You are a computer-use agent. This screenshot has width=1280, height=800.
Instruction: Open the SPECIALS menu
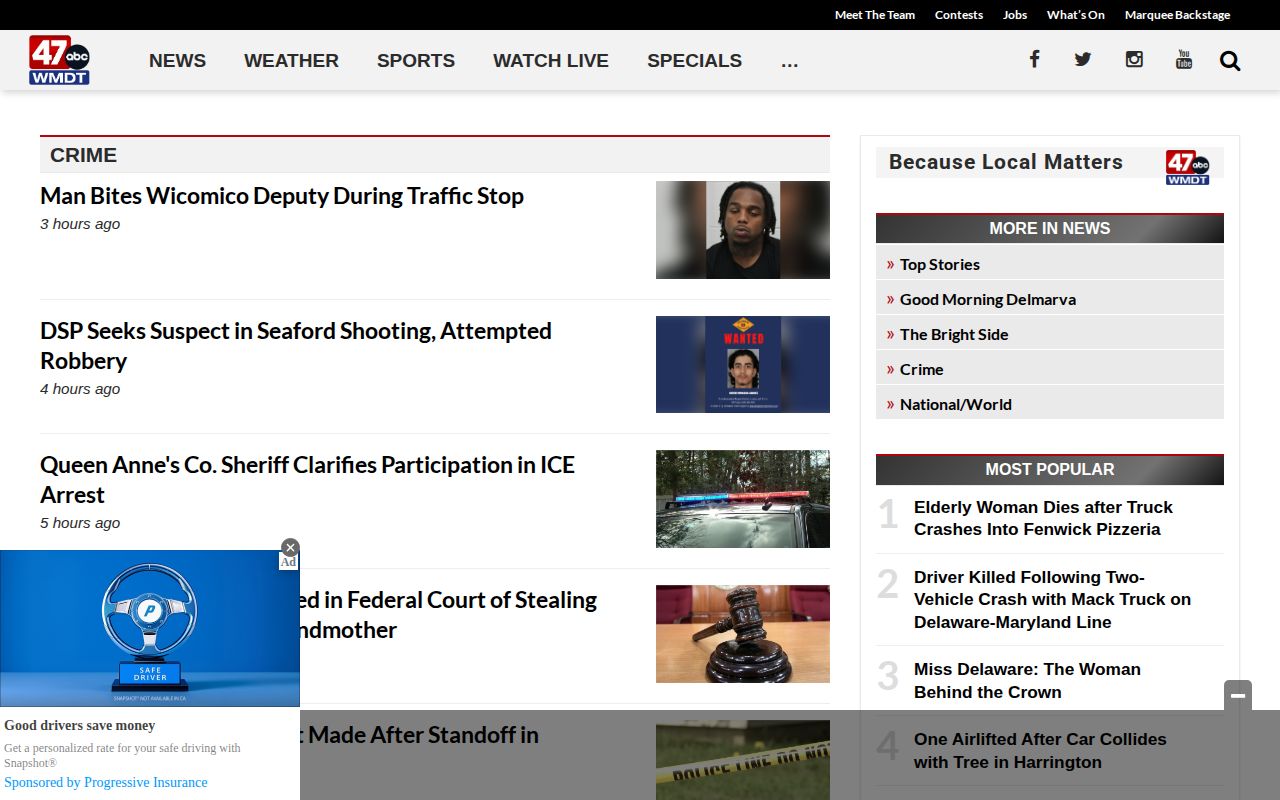pos(694,61)
